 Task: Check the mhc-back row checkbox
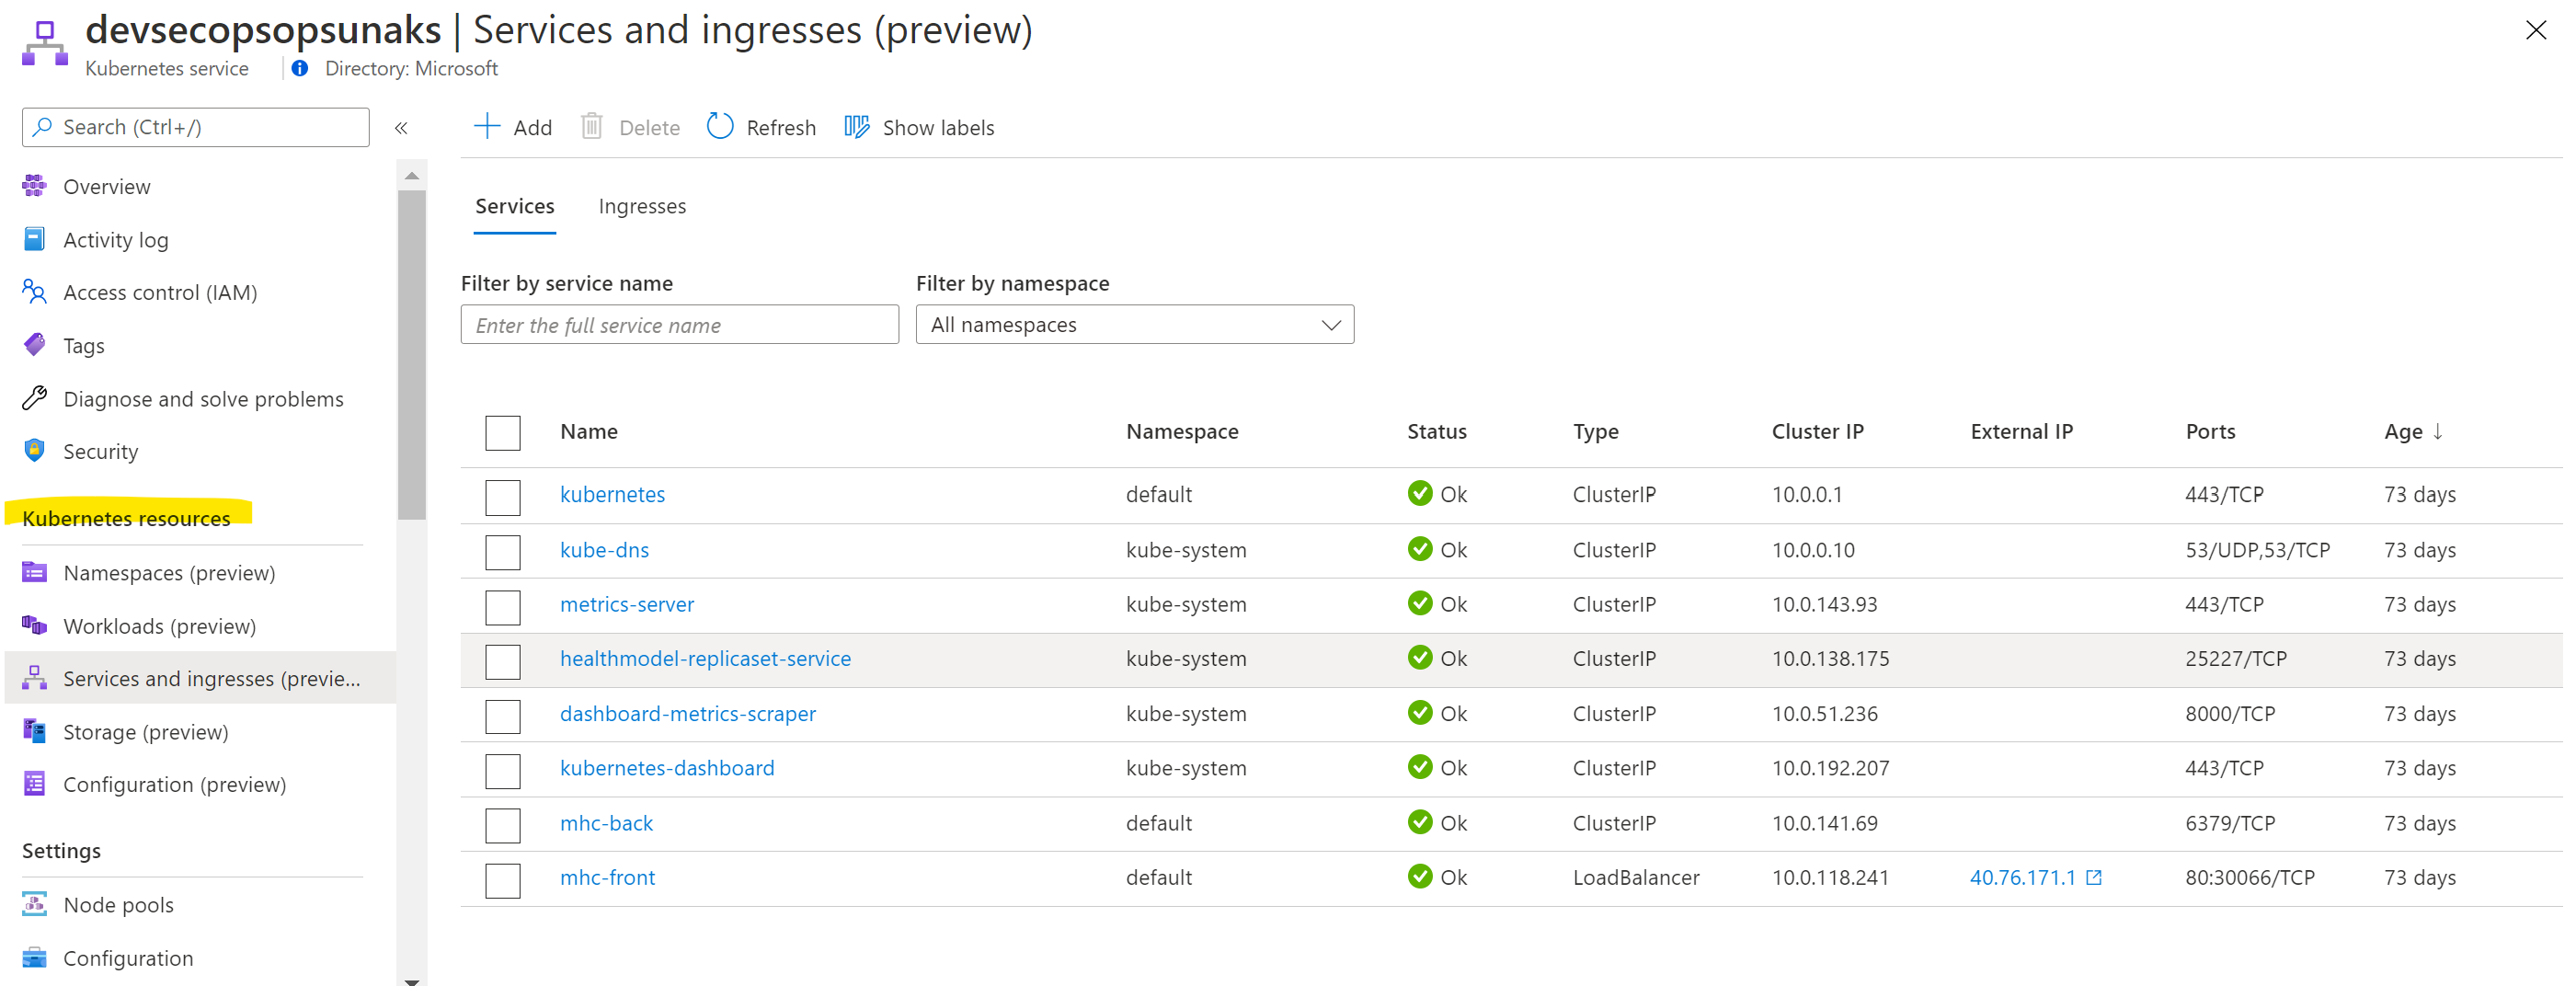[503, 825]
